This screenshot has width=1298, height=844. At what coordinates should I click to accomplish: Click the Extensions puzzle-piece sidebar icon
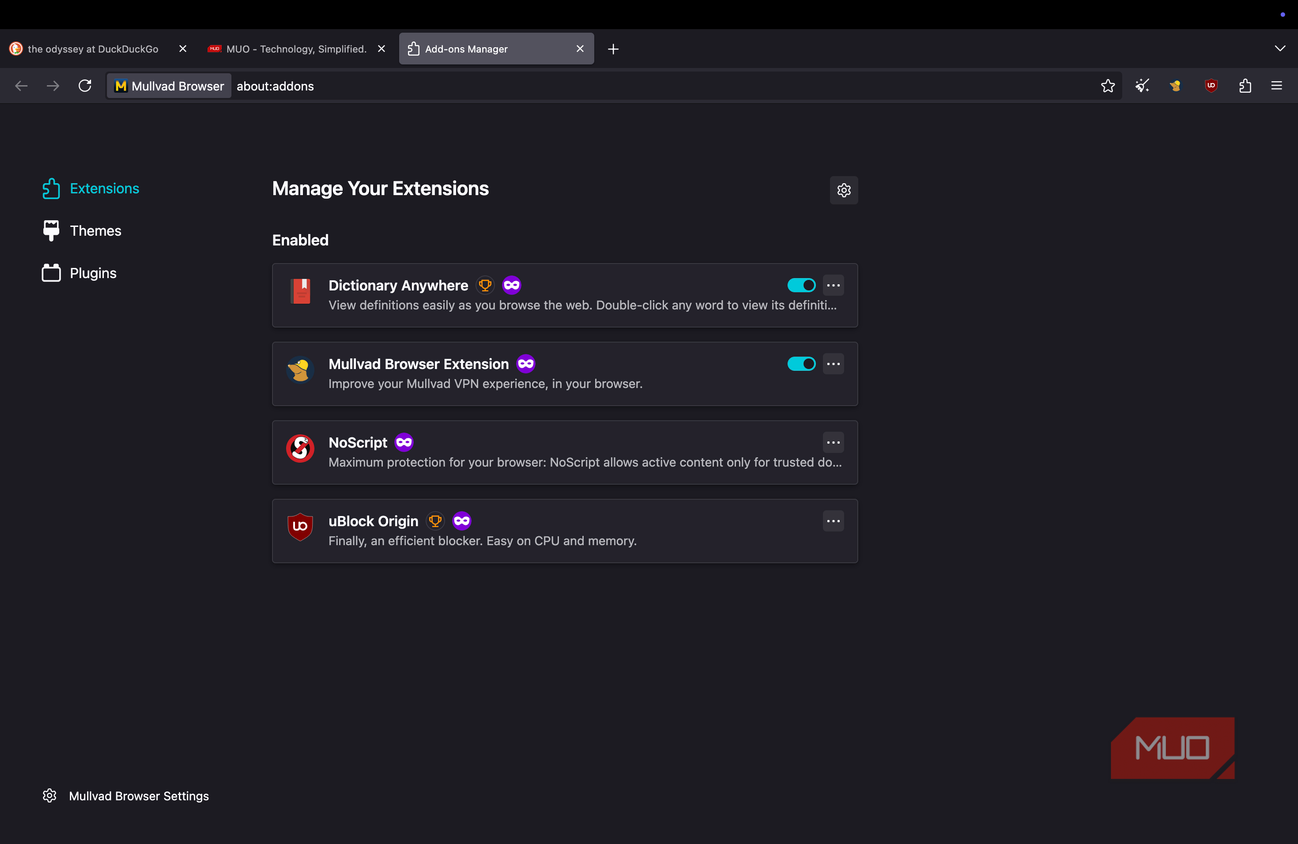(x=51, y=188)
